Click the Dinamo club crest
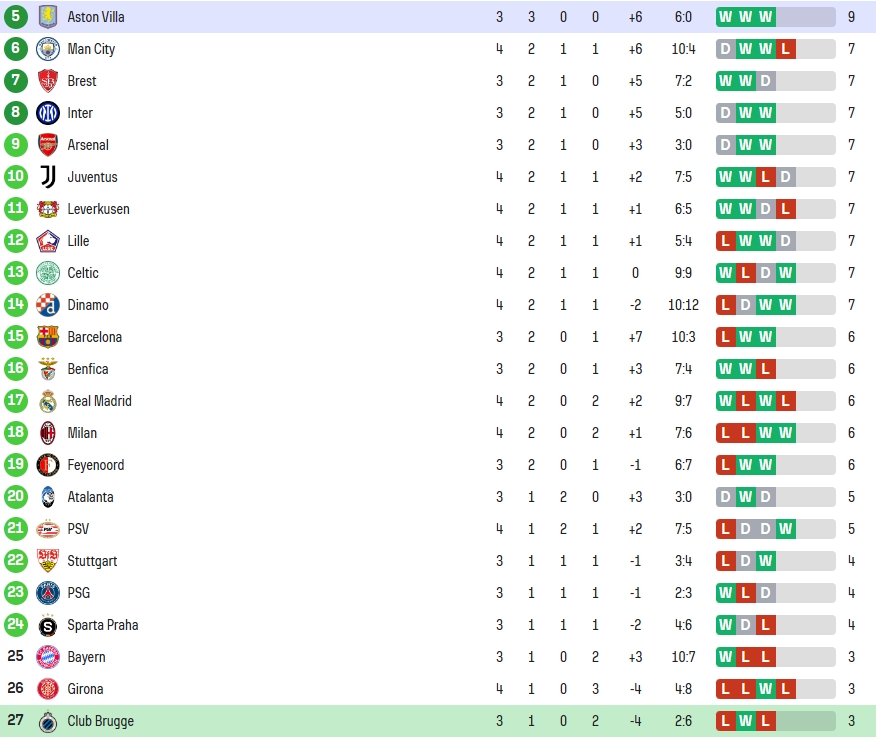Image resolution: width=876 pixels, height=740 pixels. pyautogui.click(x=48, y=305)
